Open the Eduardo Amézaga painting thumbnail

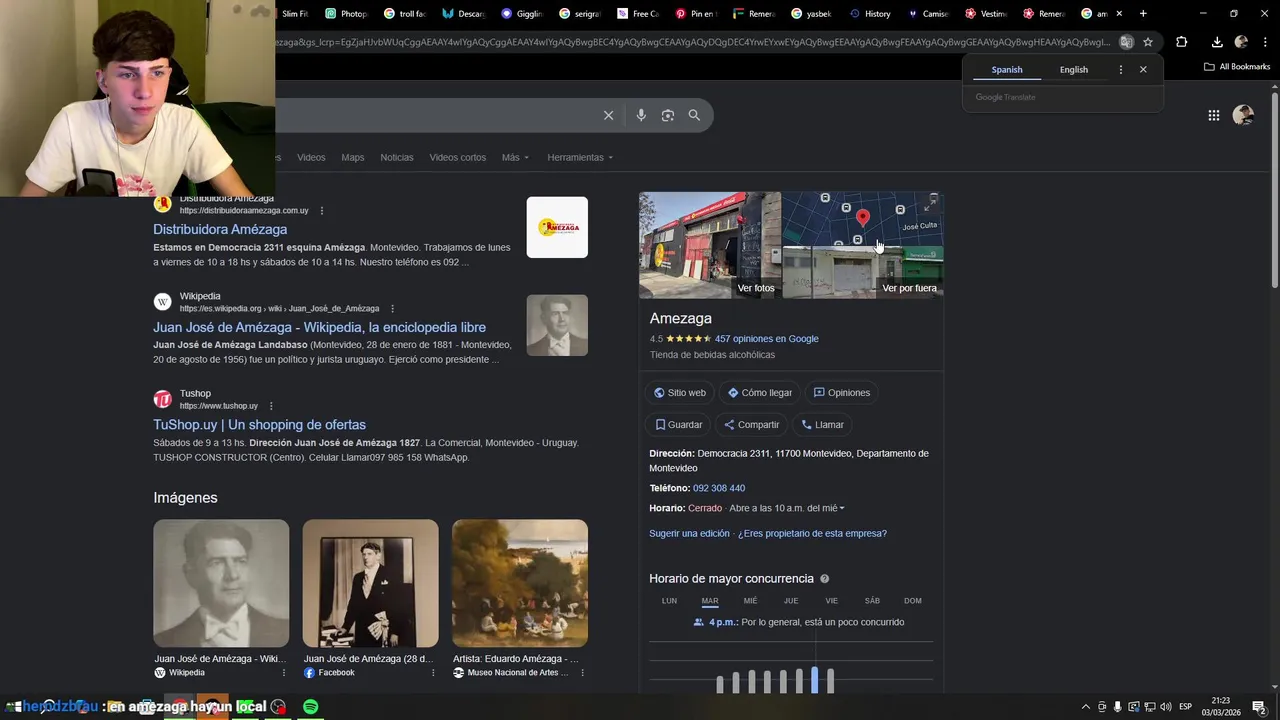[x=520, y=583]
